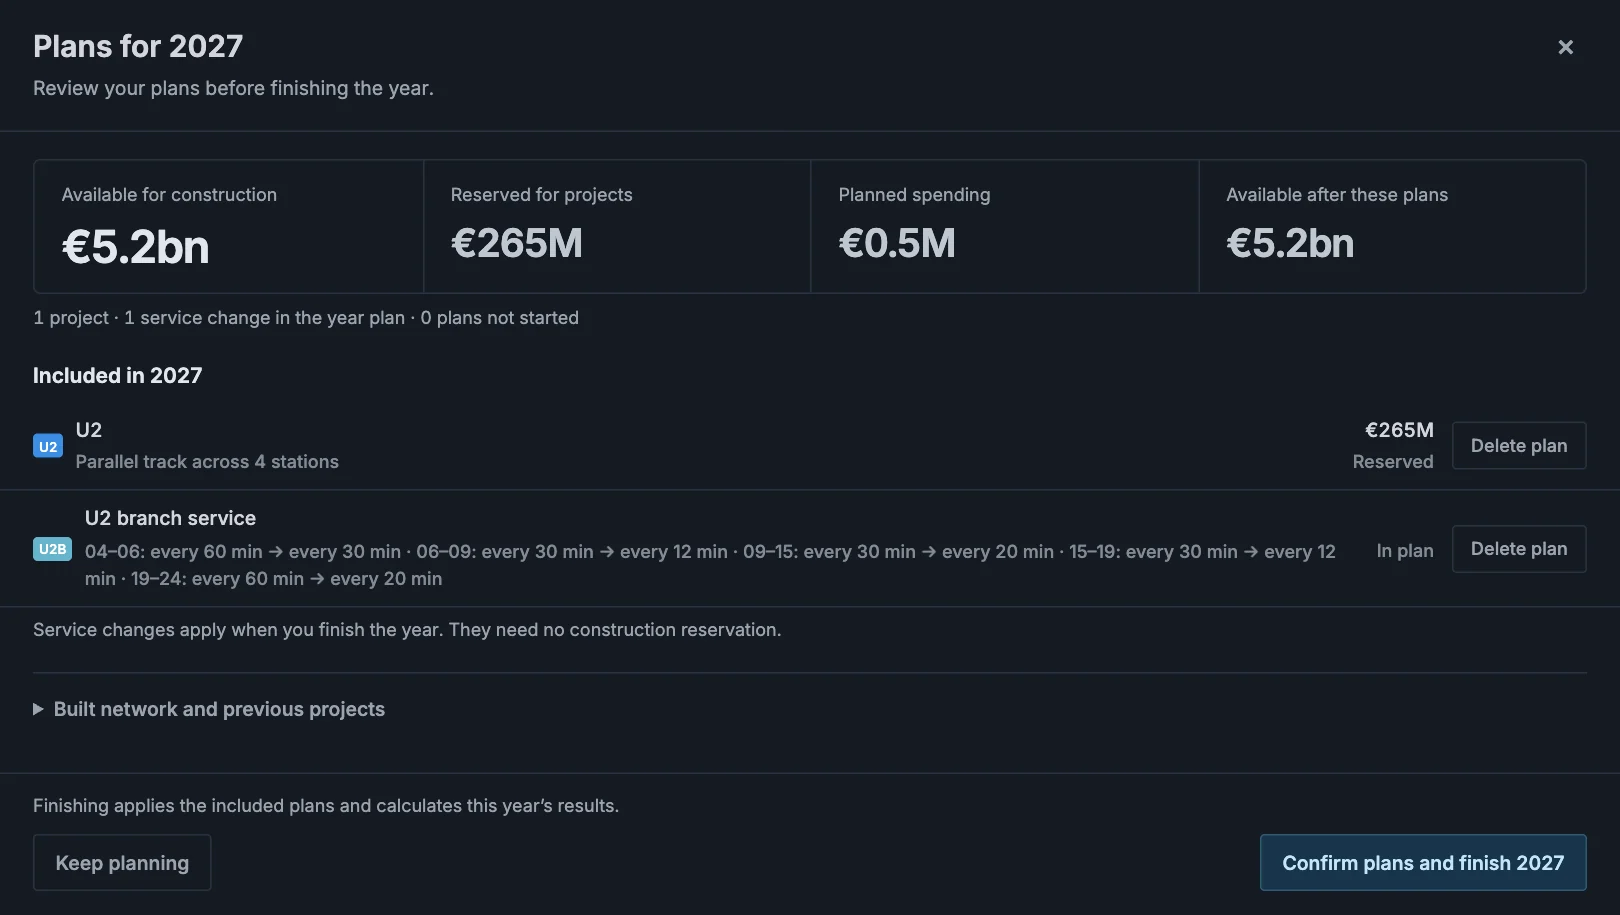Select the Available for construction card
Screen dimensions: 1620x915
229,227
